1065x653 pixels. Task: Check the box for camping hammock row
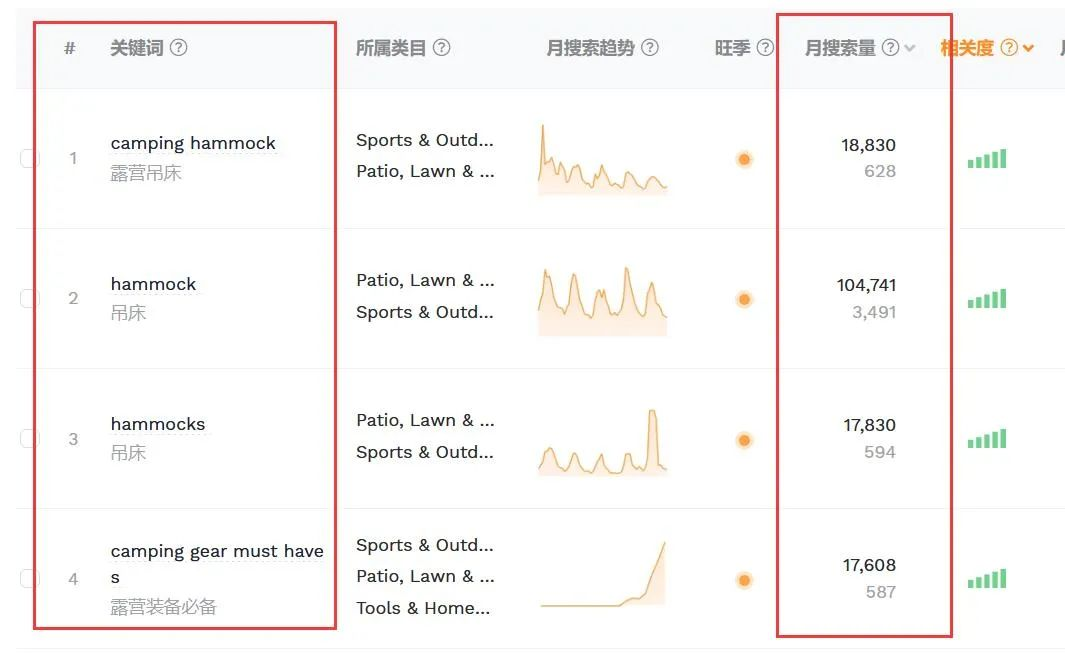click(29, 158)
